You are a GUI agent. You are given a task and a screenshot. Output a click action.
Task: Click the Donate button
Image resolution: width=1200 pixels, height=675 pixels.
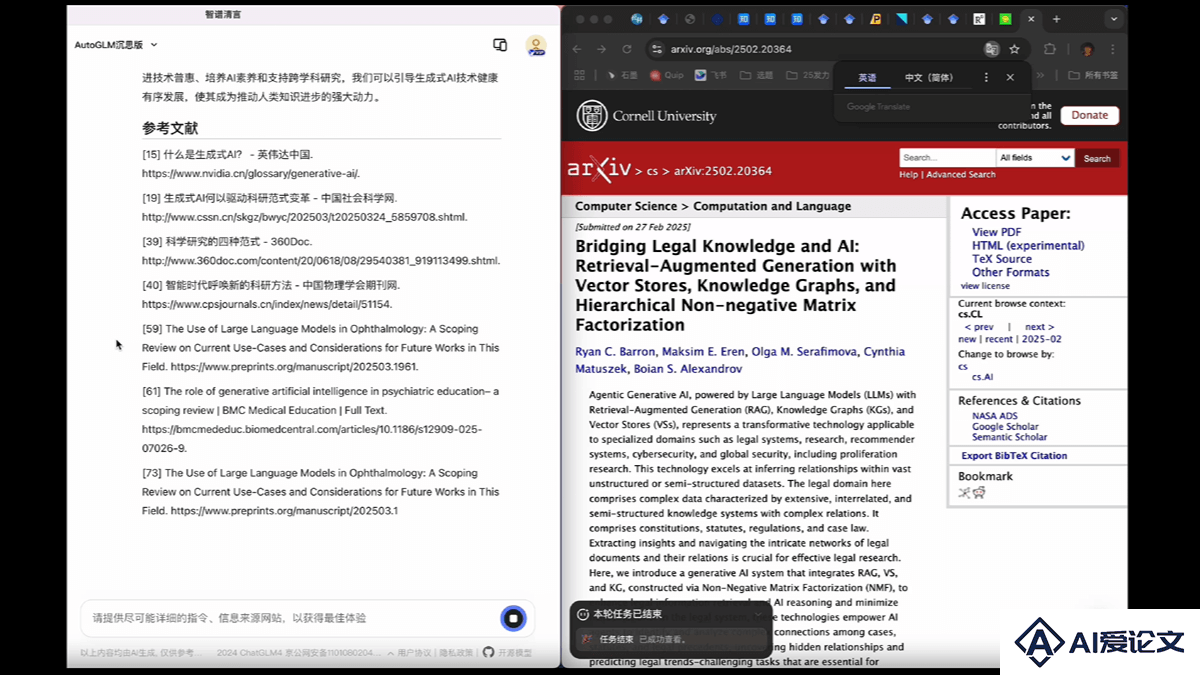coord(1090,115)
